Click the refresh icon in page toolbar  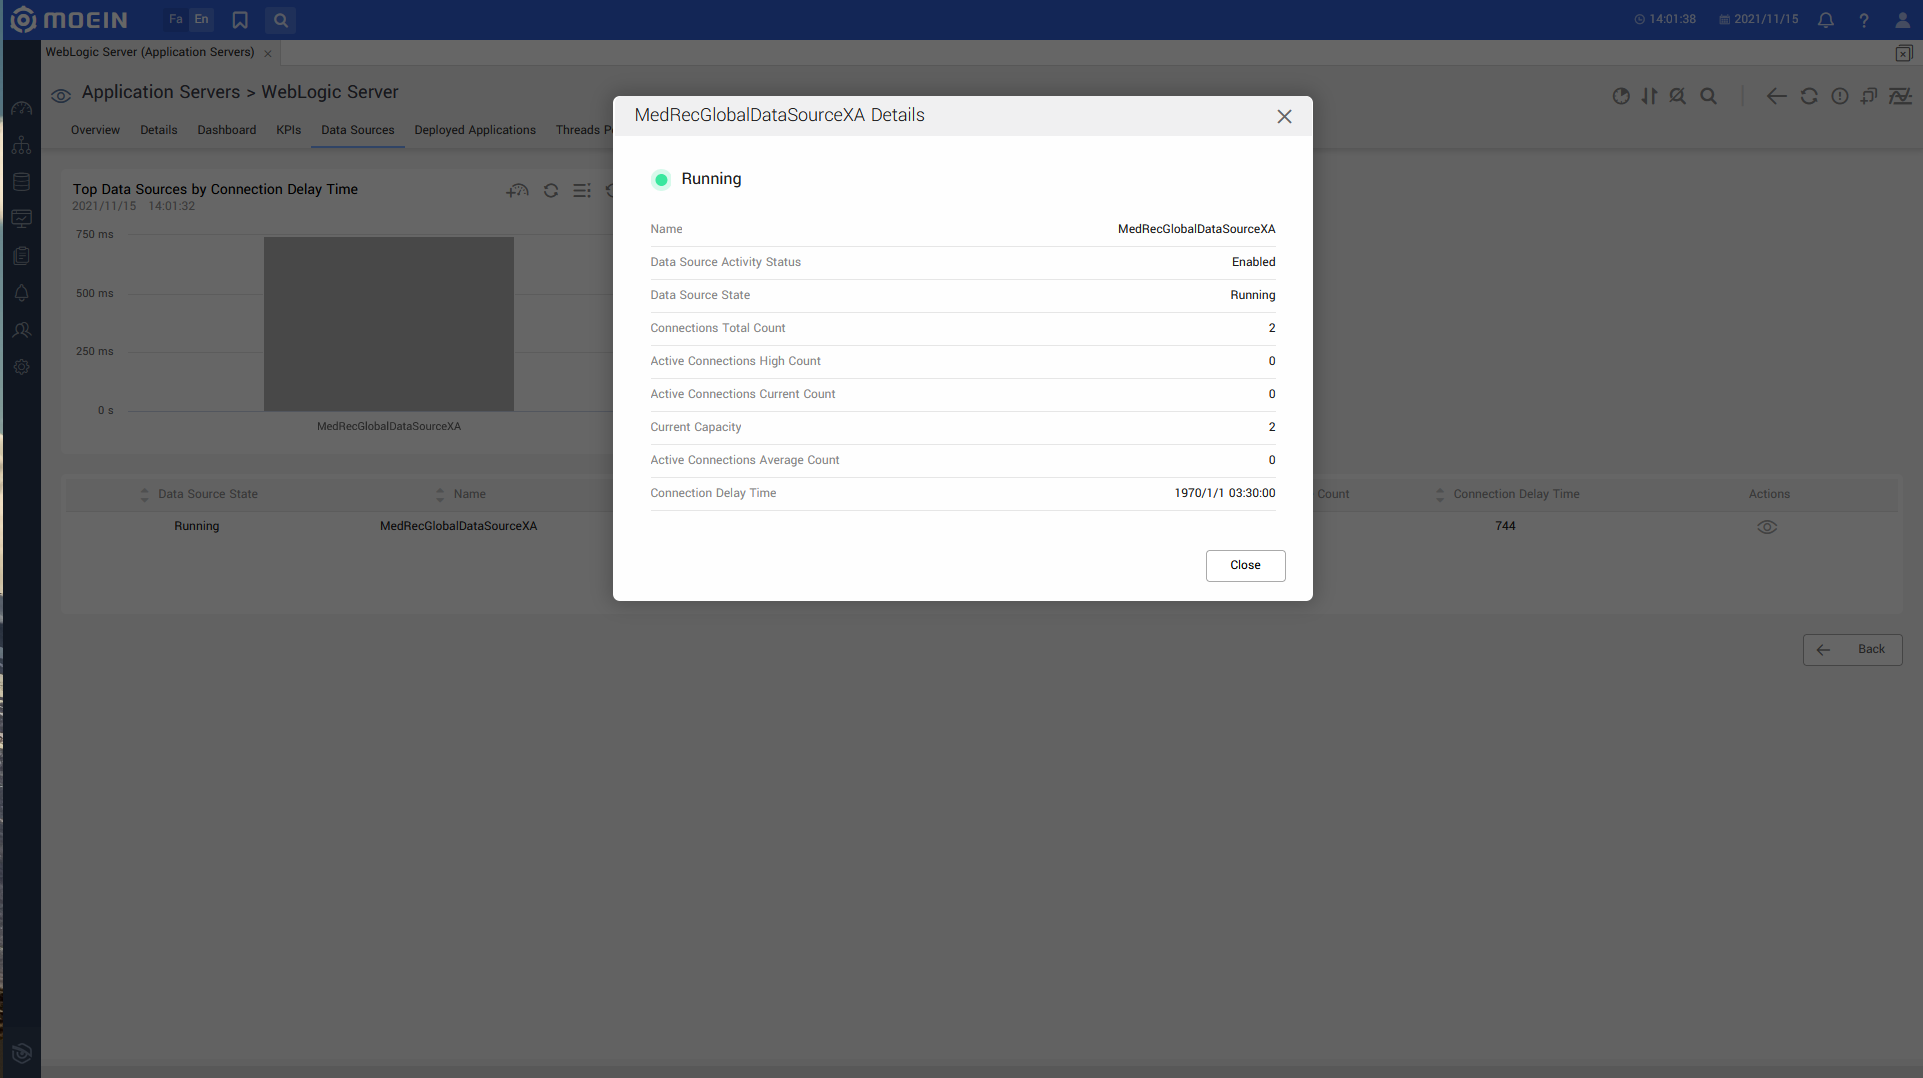1809,96
